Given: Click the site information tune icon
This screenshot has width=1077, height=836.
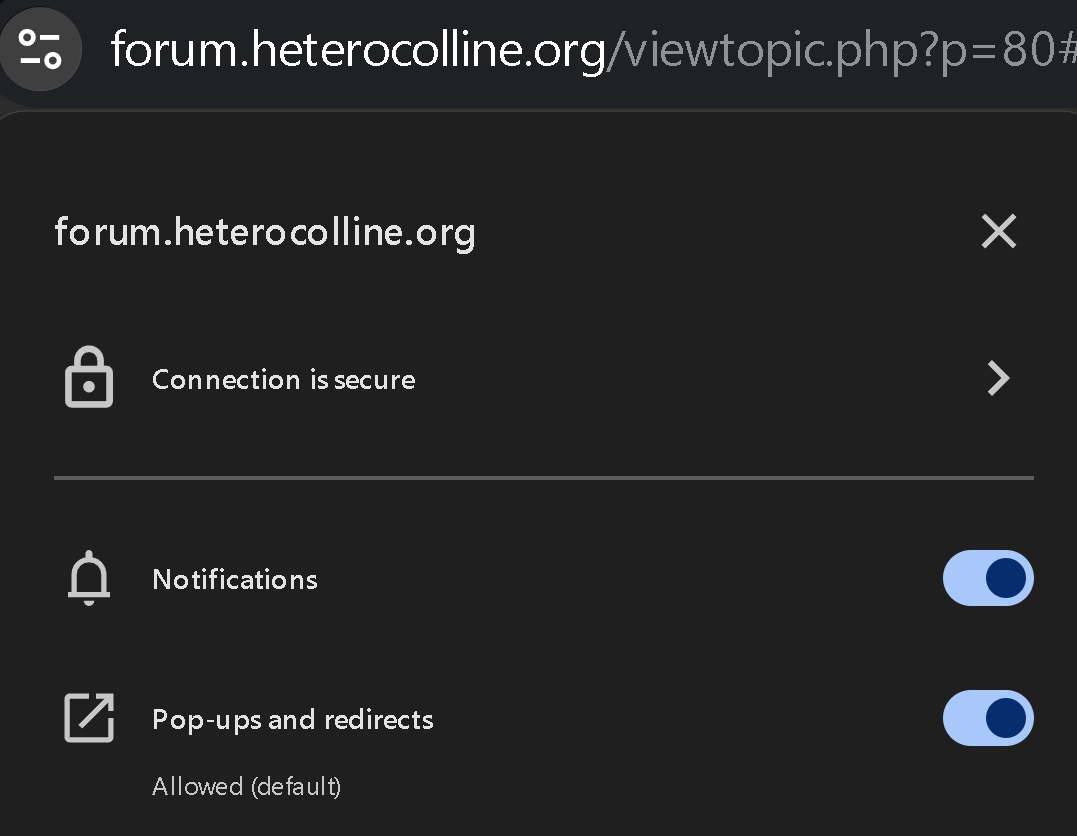Looking at the screenshot, I should (40, 47).
